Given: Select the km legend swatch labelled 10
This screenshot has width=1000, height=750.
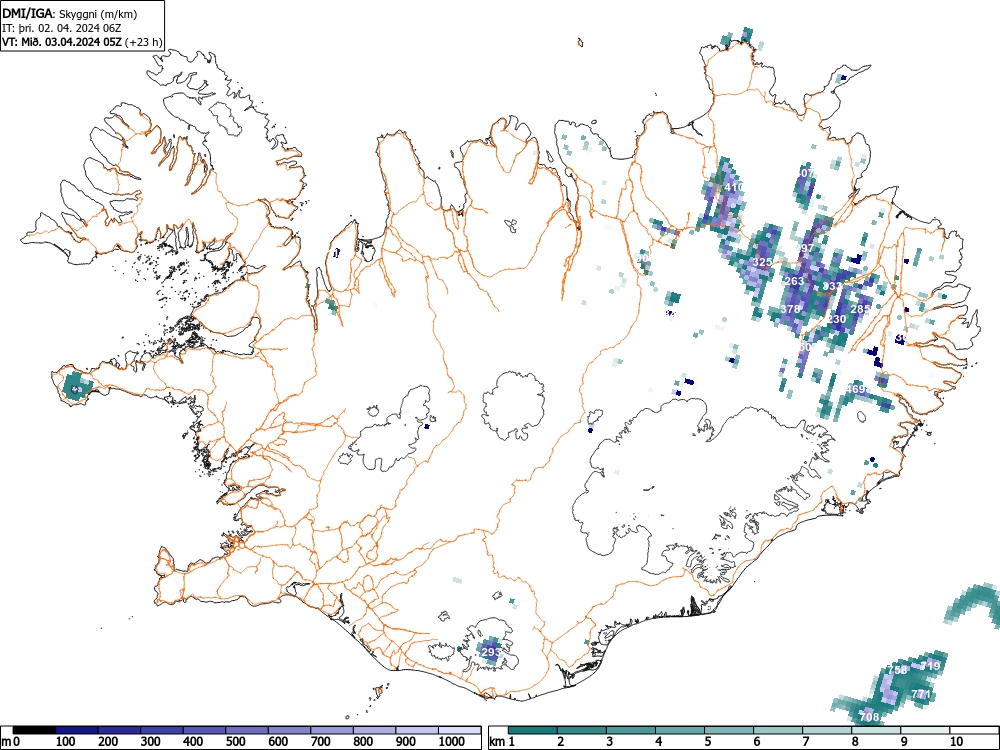Looking at the screenshot, I should coord(974,730).
